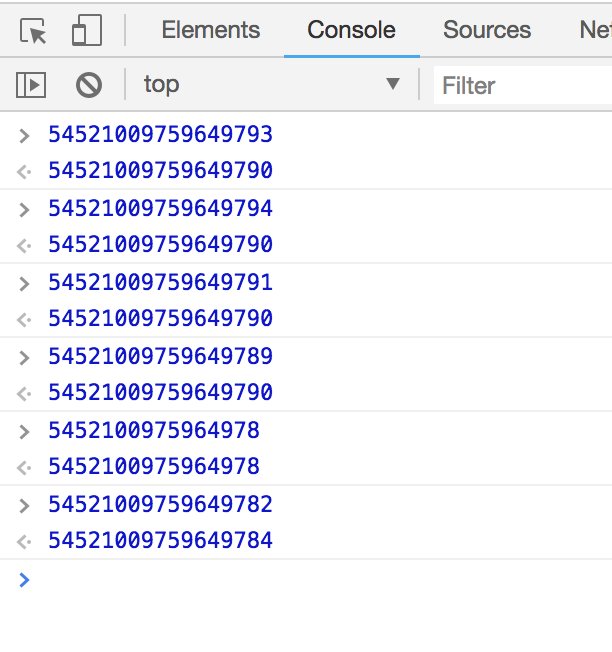Open the Elements tab
This screenshot has height=652, width=612.
pos(211,30)
